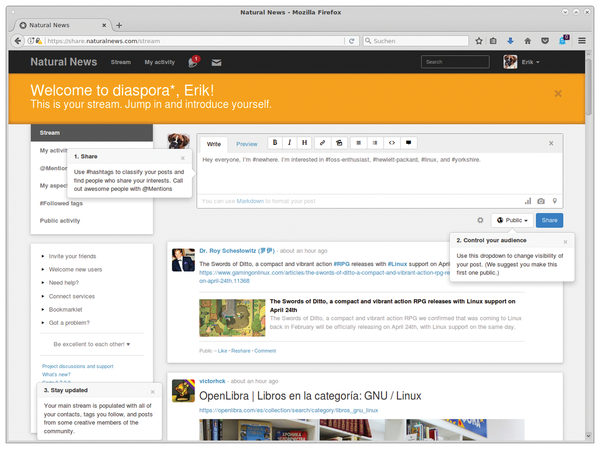600x449 pixels.
Task: Open Welcome new users link
Action: point(75,269)
